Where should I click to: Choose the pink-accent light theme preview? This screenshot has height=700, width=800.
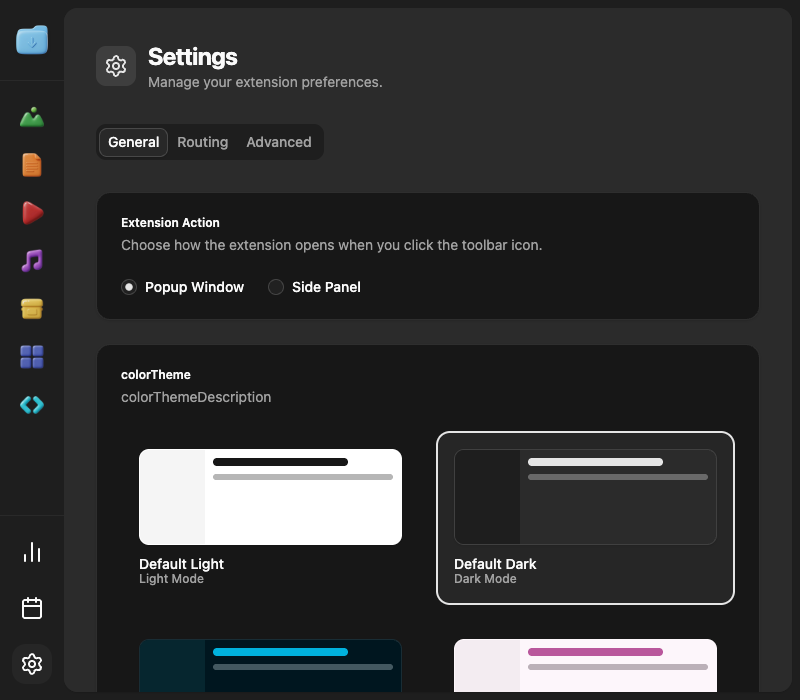[x=585, y=665]
